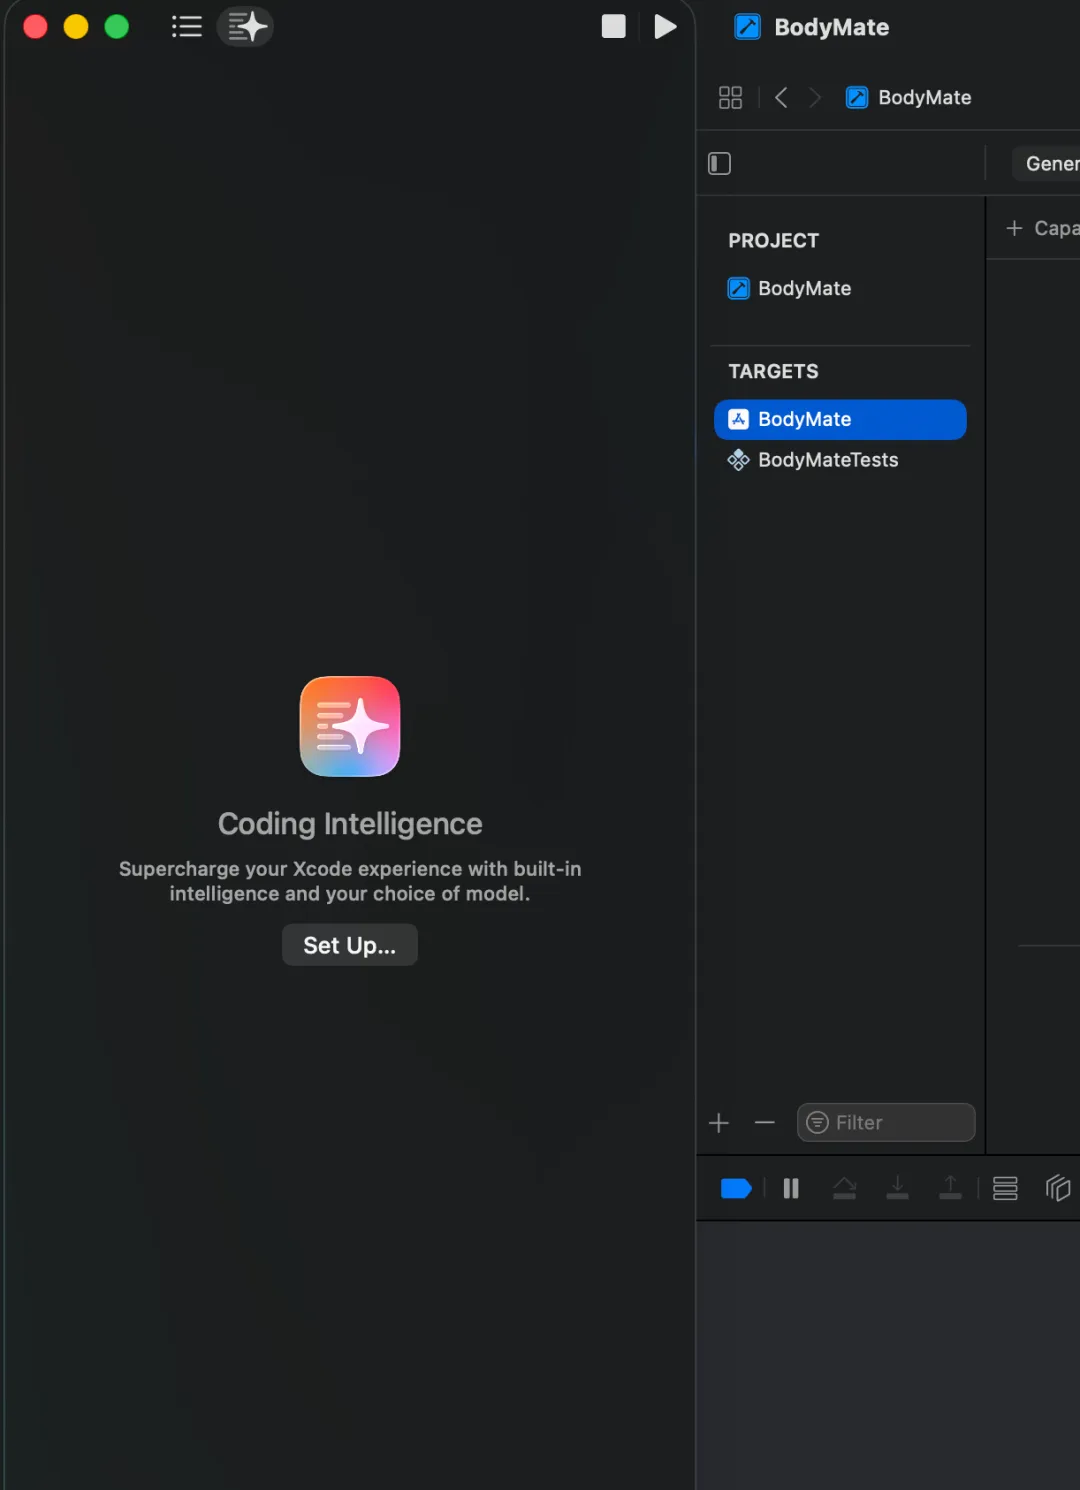The width and height of the screenshot is (1080, 1490).
Task: Click the Step Over debug icon
Action: click(x=845, y=1188)
